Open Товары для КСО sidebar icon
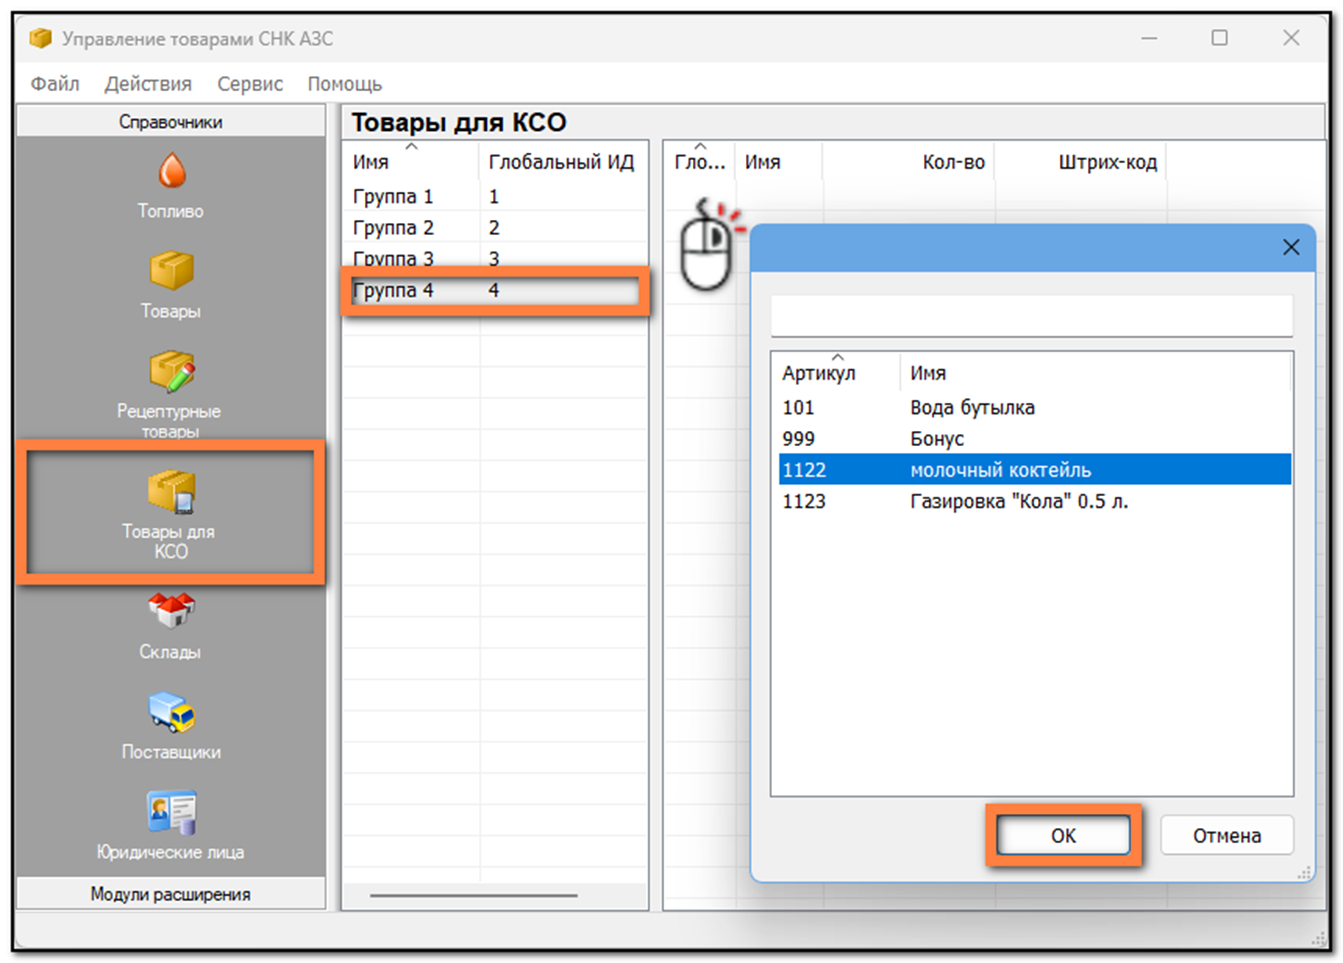Screen dimensions: 1343x963 pos(171,492)
